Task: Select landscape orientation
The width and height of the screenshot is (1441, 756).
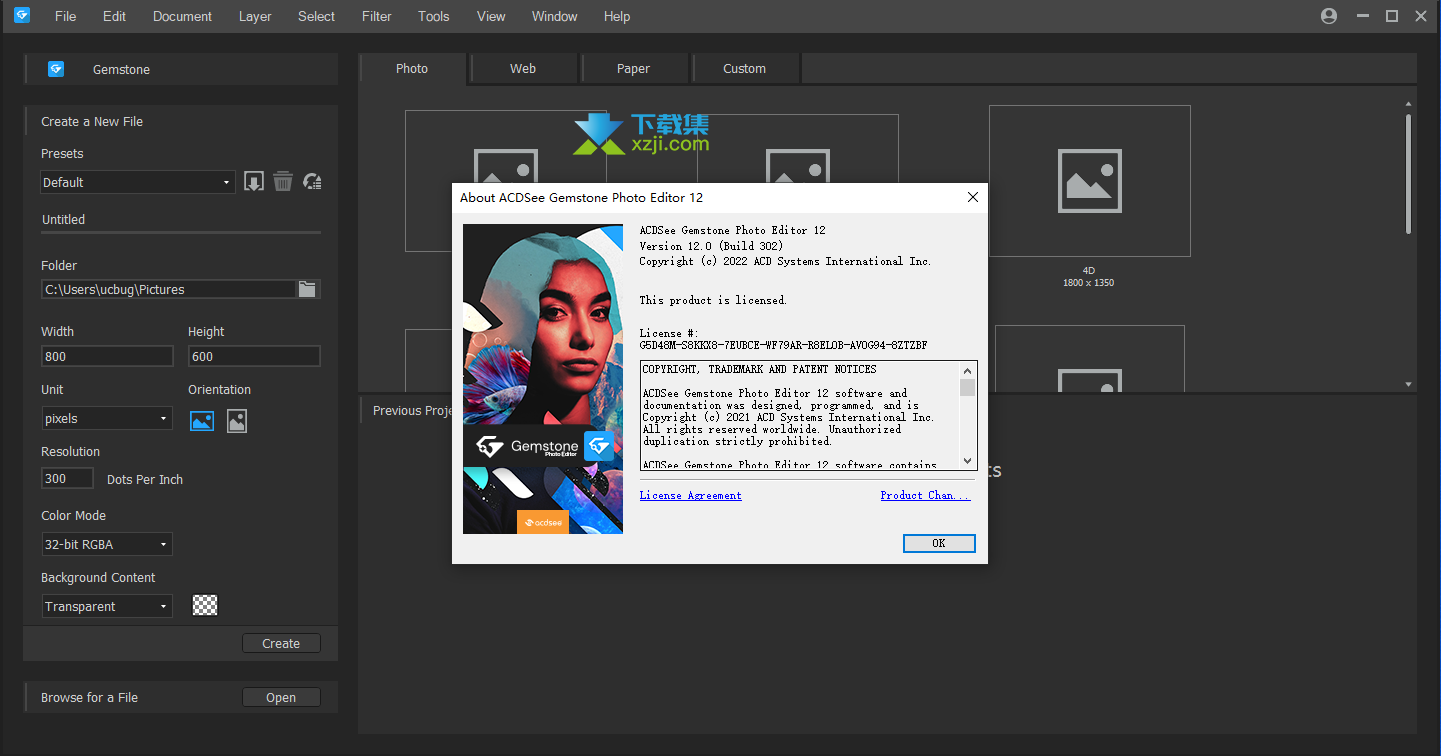Action: coord(202,421)
